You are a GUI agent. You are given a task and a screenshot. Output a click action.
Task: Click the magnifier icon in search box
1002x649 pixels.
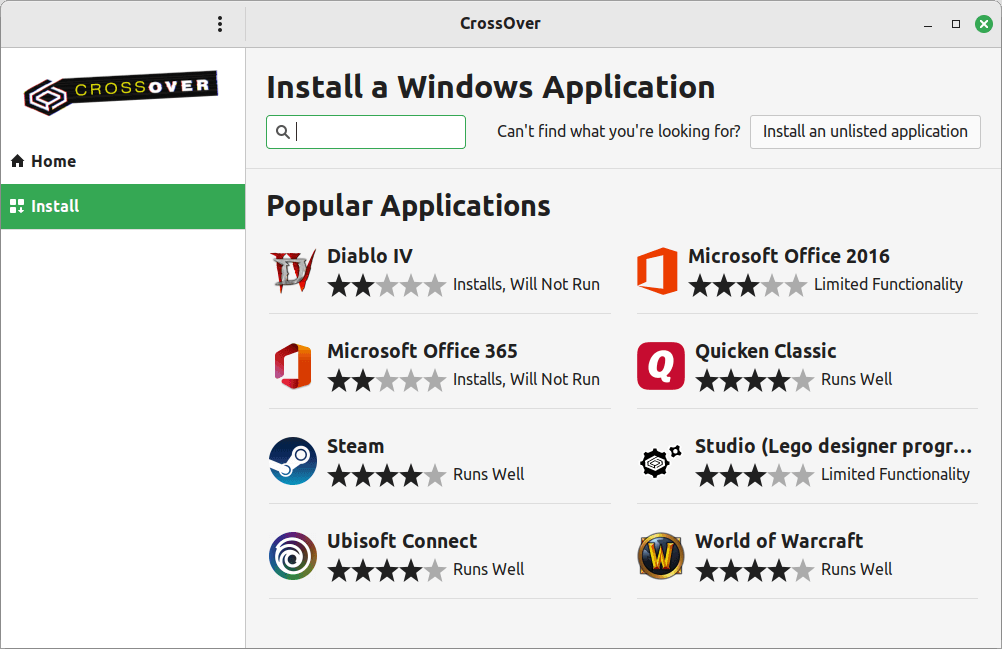pos(283,132)
